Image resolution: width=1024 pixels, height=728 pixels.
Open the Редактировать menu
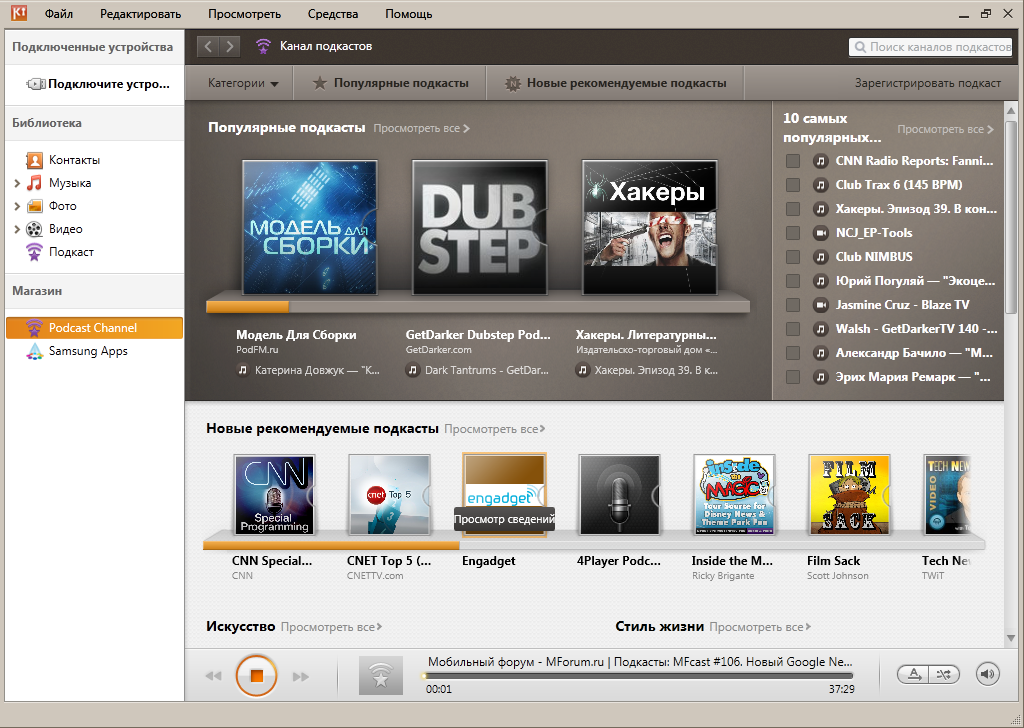click(x=140, y=14)
